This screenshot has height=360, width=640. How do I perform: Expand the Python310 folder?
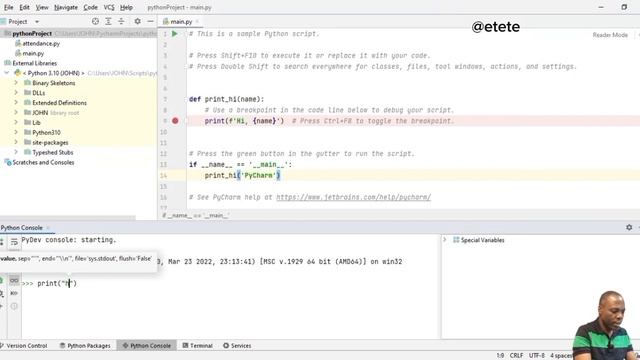[16, 132]
